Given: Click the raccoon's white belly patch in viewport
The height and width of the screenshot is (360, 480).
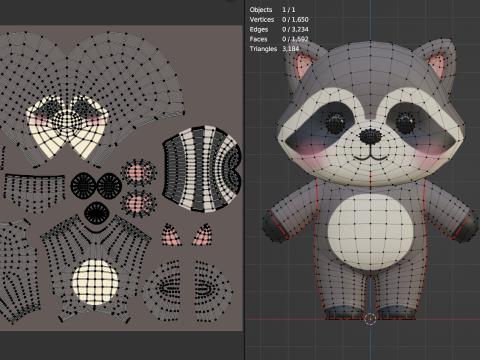Looking at the screenshot, I should [370, 232].
